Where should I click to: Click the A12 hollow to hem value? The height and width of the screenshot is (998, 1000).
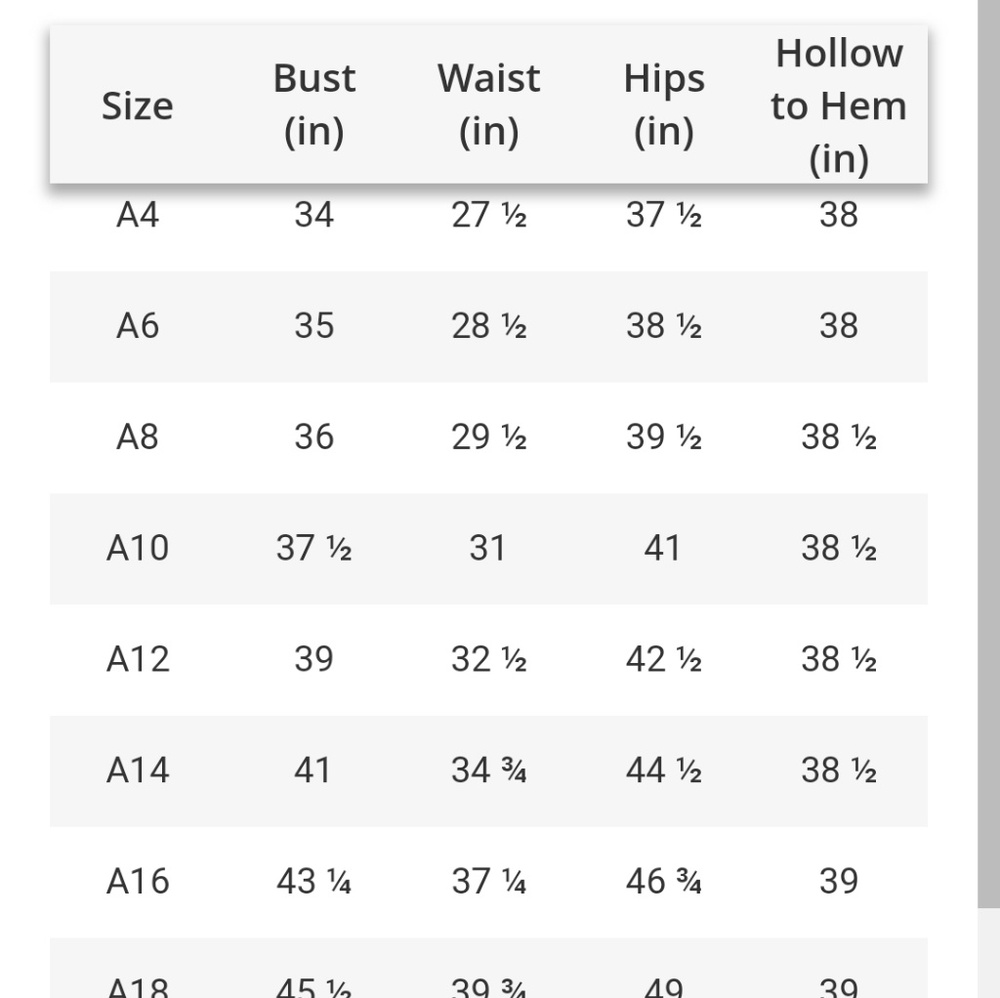coord(839,659)
